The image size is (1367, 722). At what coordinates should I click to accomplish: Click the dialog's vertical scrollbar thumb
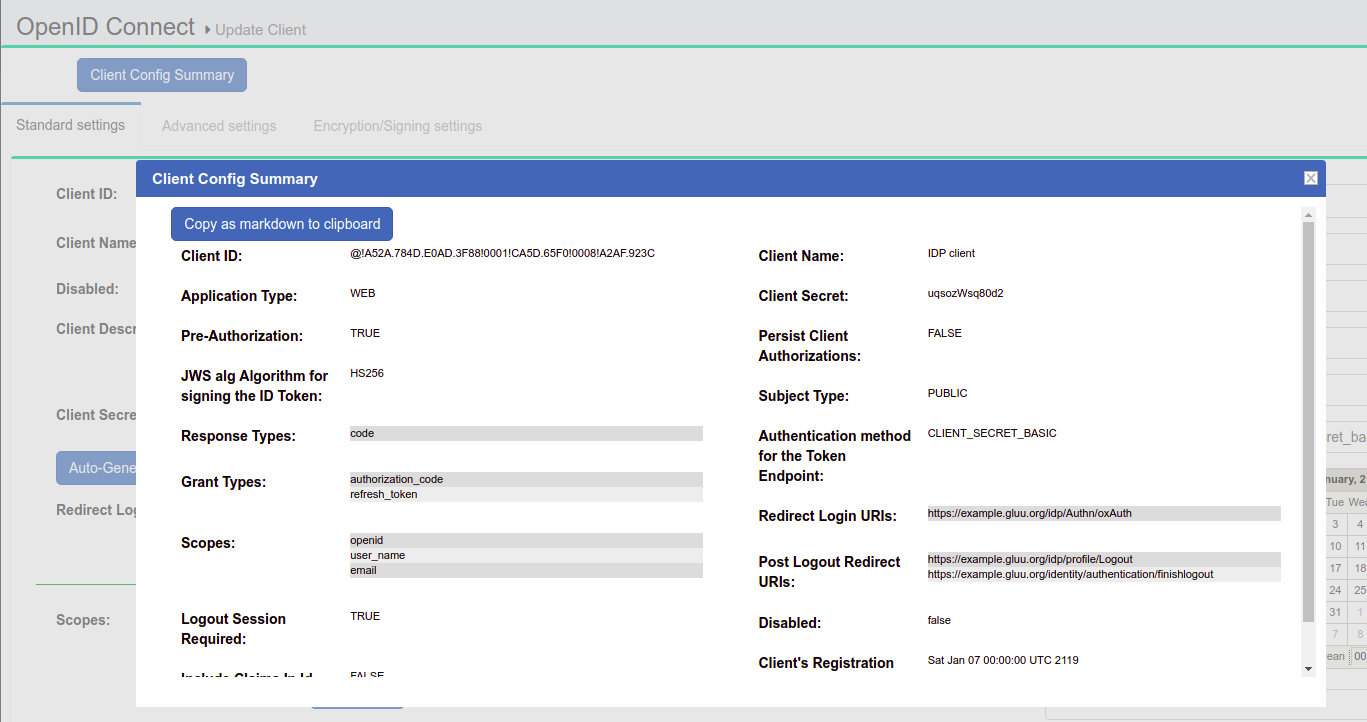(x=1308, y=420)
